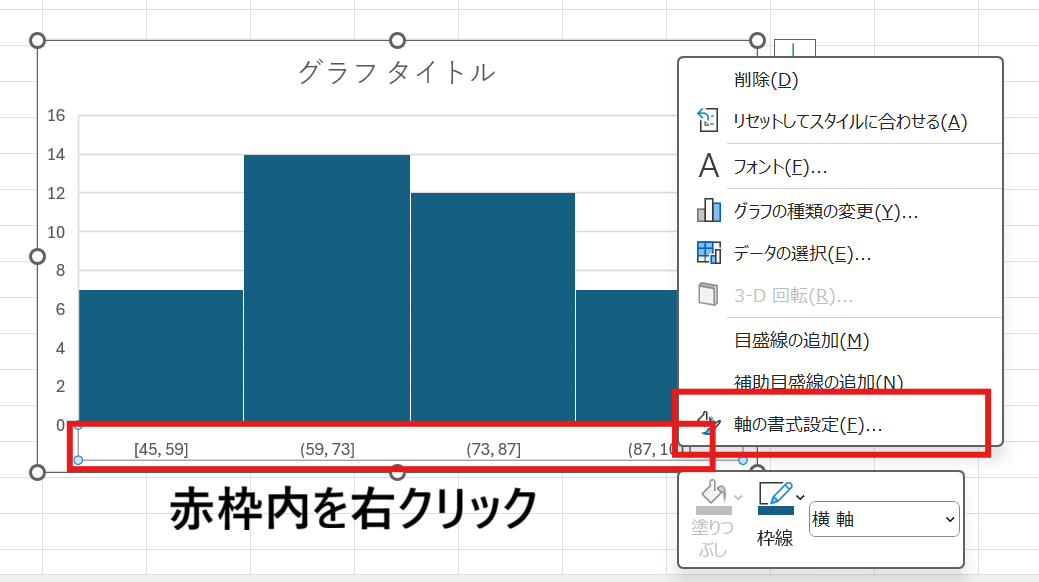
Task: Click the 軸の書式設定 axis format icon
Action: coord(709,425)
